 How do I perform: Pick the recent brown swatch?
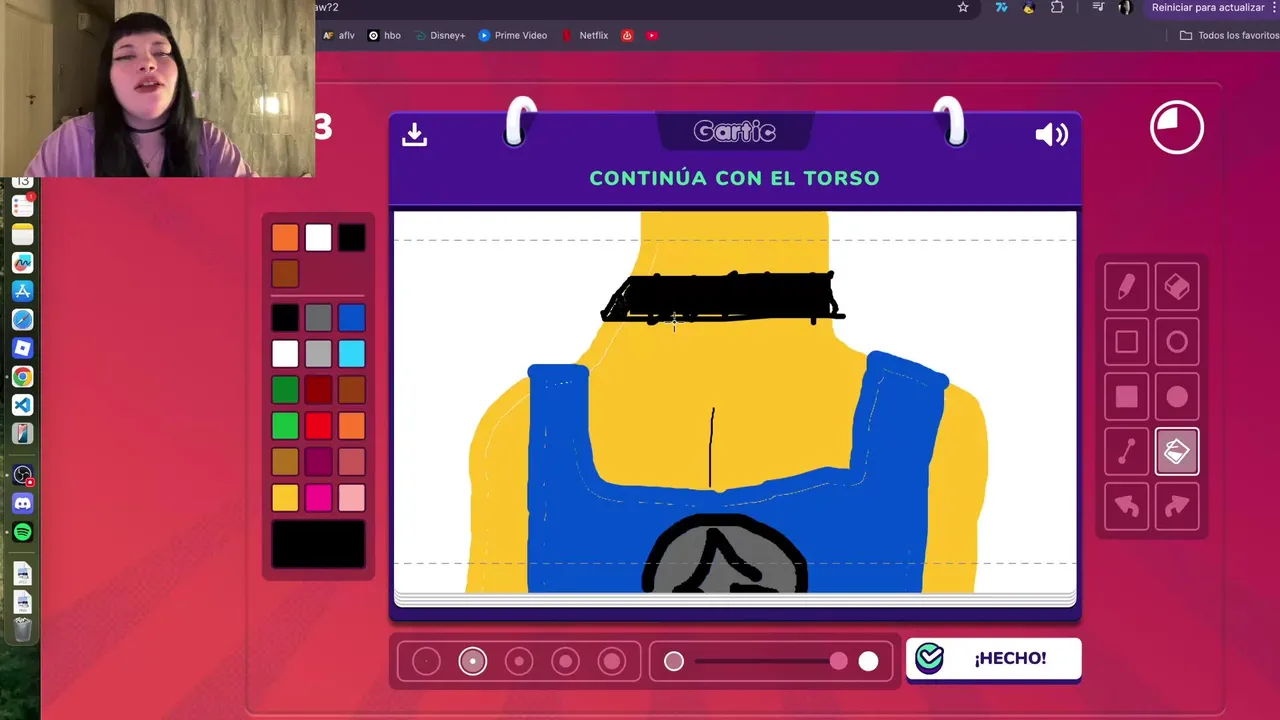pyautogui.click(x=285, y=273)
